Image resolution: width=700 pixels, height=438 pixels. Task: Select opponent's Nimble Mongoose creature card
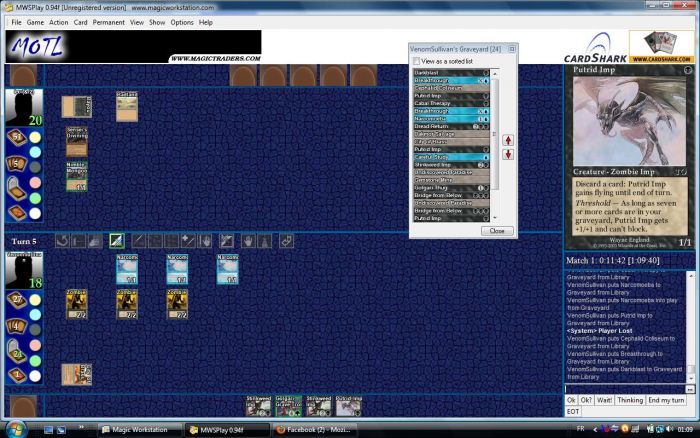click(x=77, y=177)
